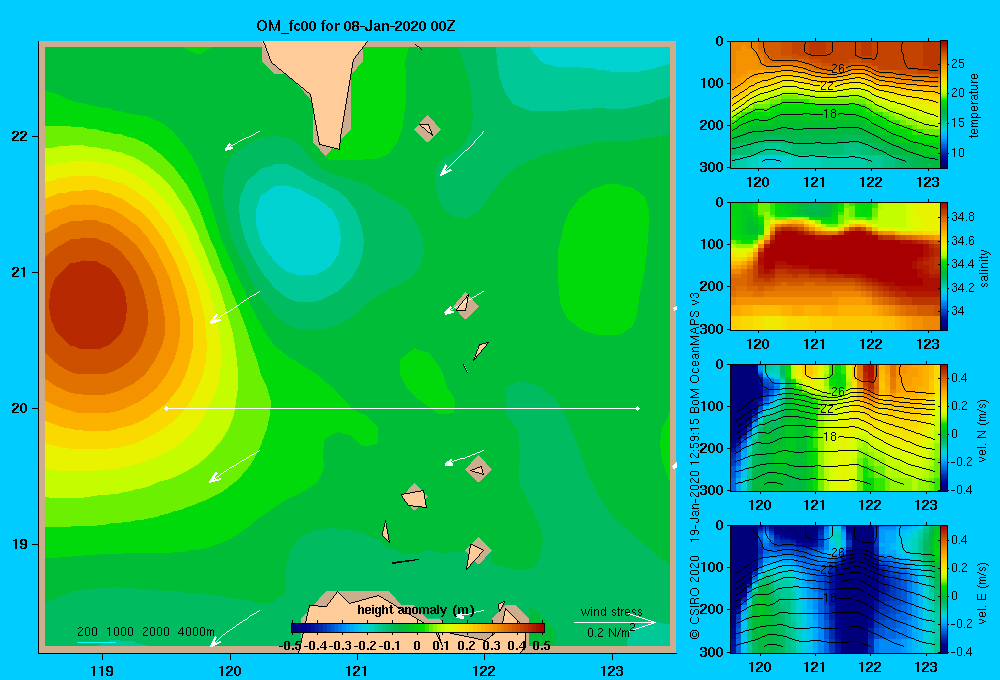This screenshot has height=680, width=1000.
Task: Click the dark red high anomaly core on map
Action: 87,305
